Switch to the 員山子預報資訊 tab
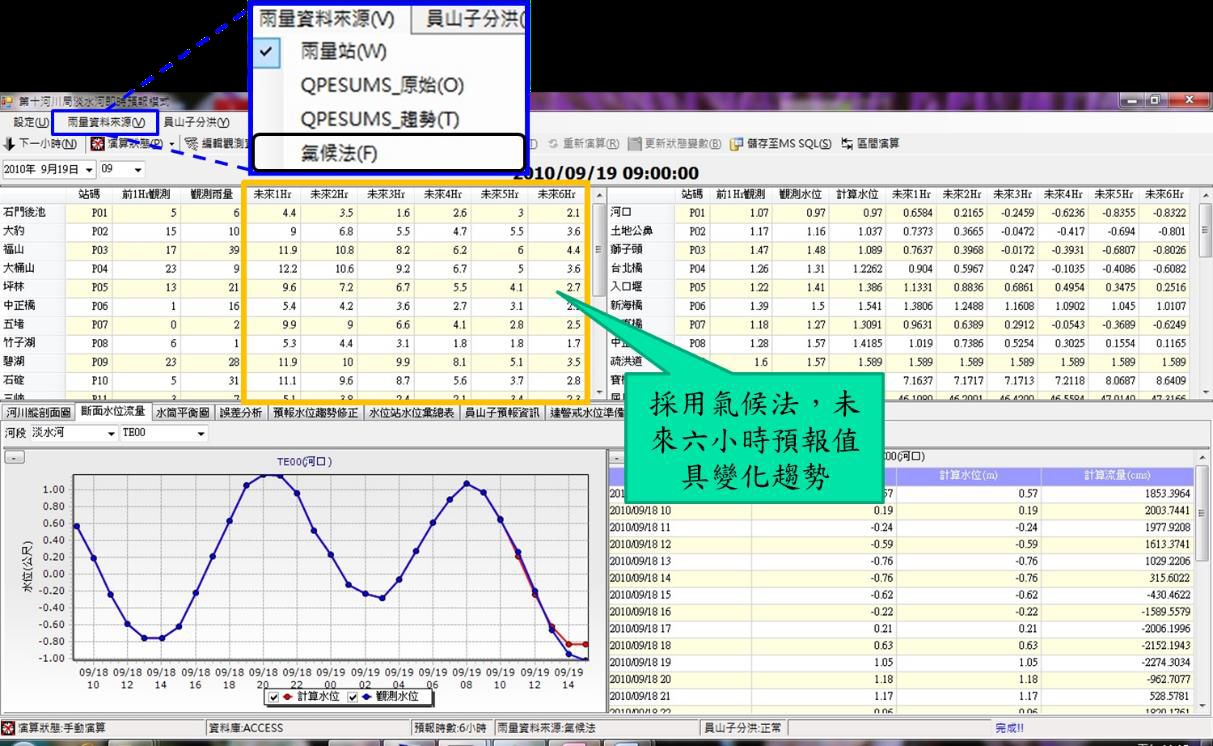This screenshot has height=746, width=1213. (x=502, y=412)
